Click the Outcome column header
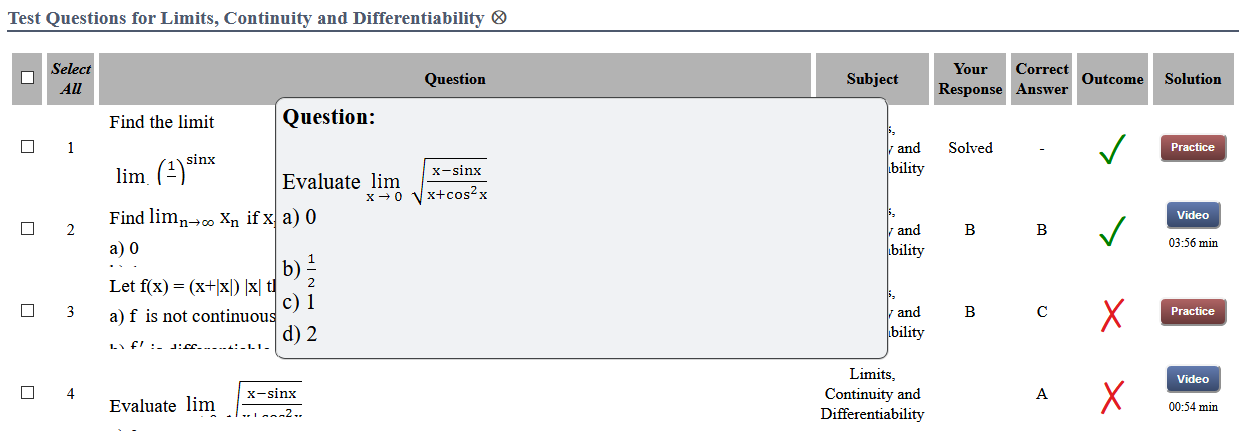Screen dimensions: 1251x434 (x=1112, y=79)
